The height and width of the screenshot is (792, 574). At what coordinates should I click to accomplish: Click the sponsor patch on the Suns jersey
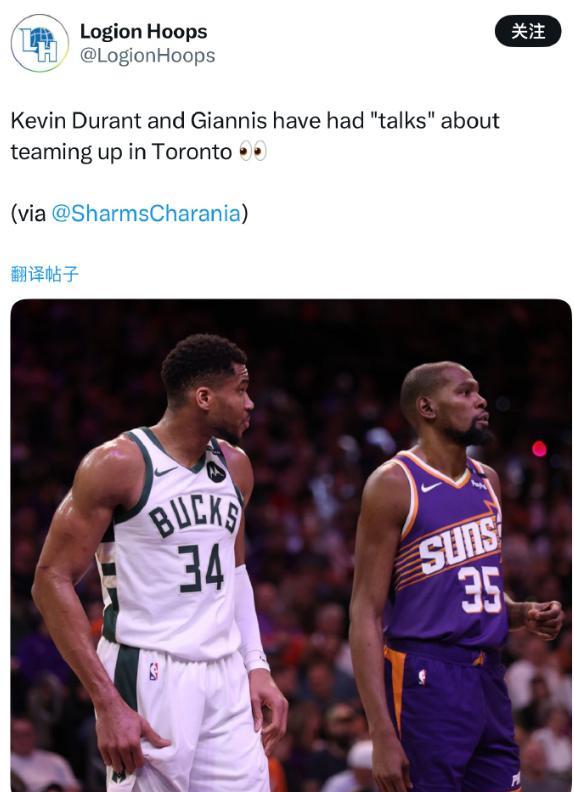click(x=478, y=485)
